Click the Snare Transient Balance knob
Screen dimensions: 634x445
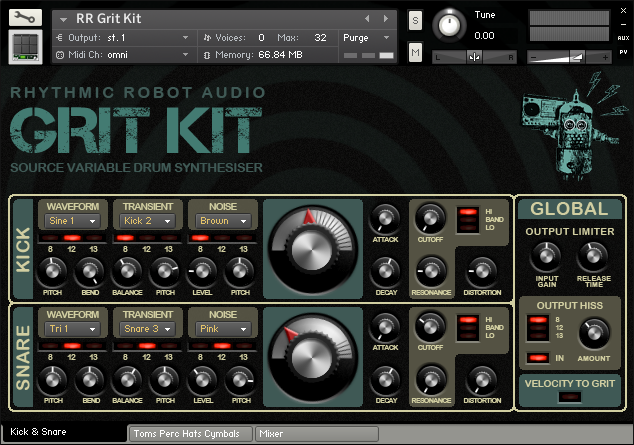click(127, 380)
